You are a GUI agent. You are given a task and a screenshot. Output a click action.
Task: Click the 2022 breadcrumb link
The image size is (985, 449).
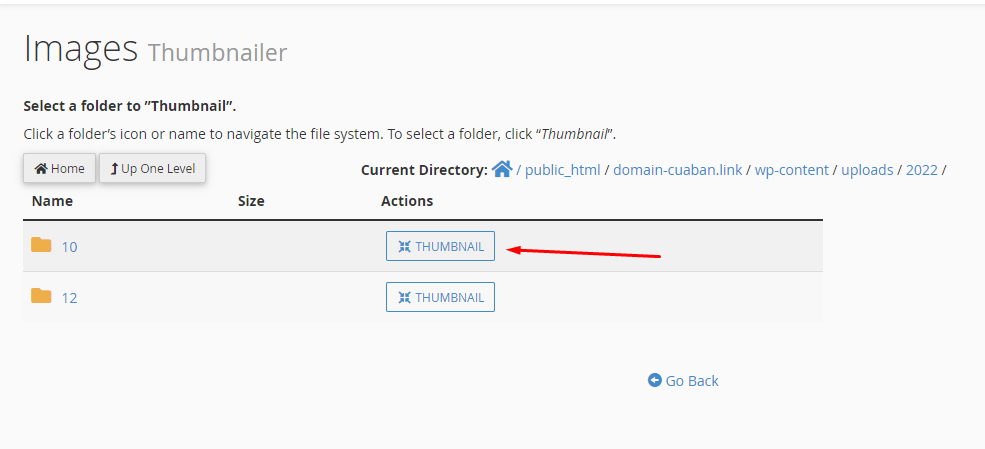coord(922,170)
